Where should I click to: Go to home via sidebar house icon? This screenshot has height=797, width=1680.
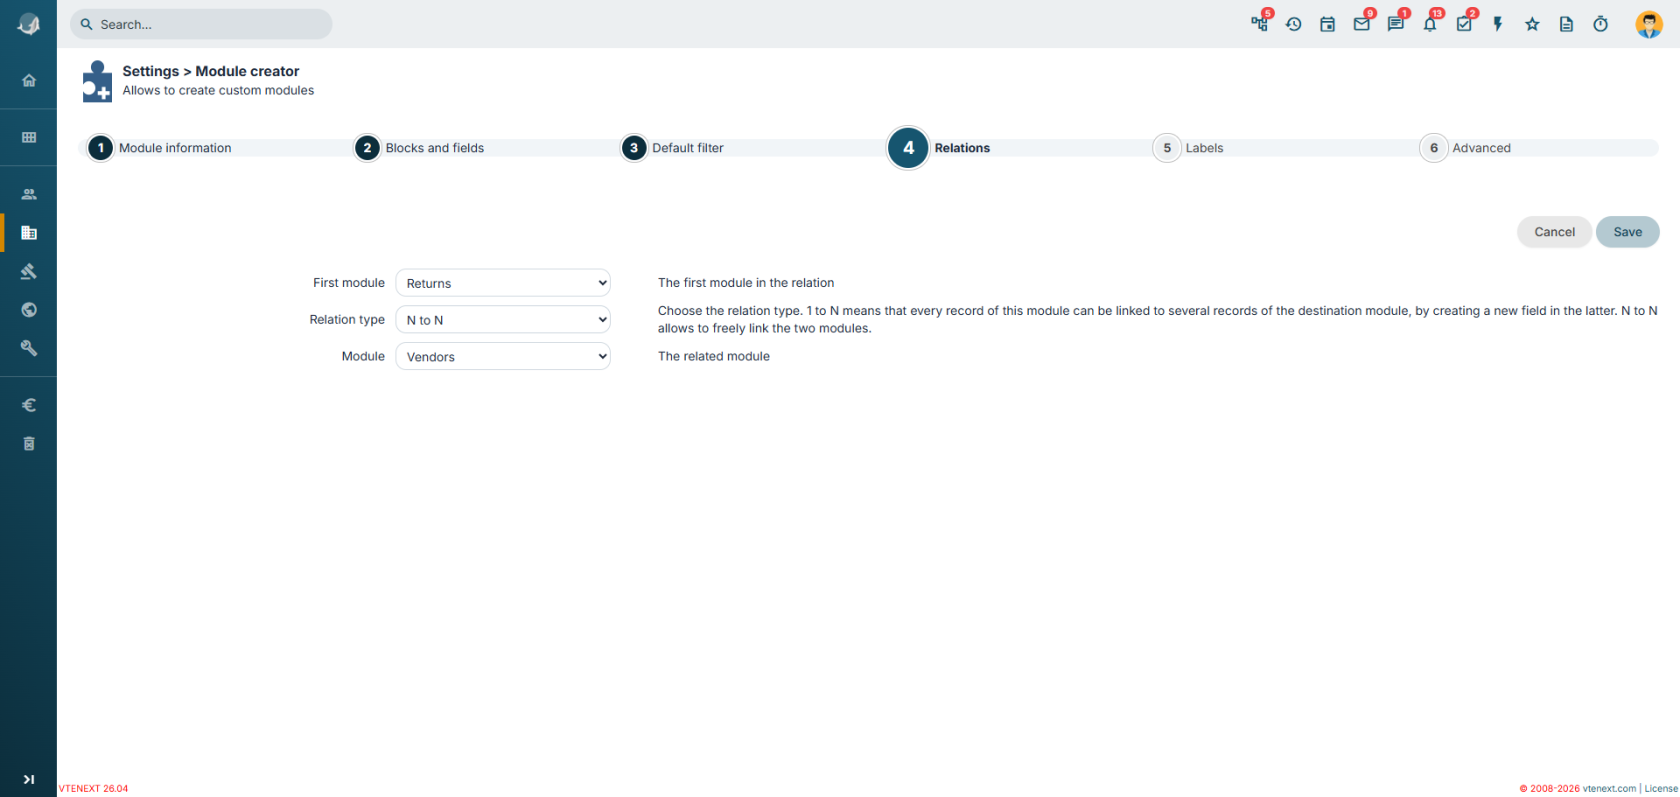tap(29, 80)
